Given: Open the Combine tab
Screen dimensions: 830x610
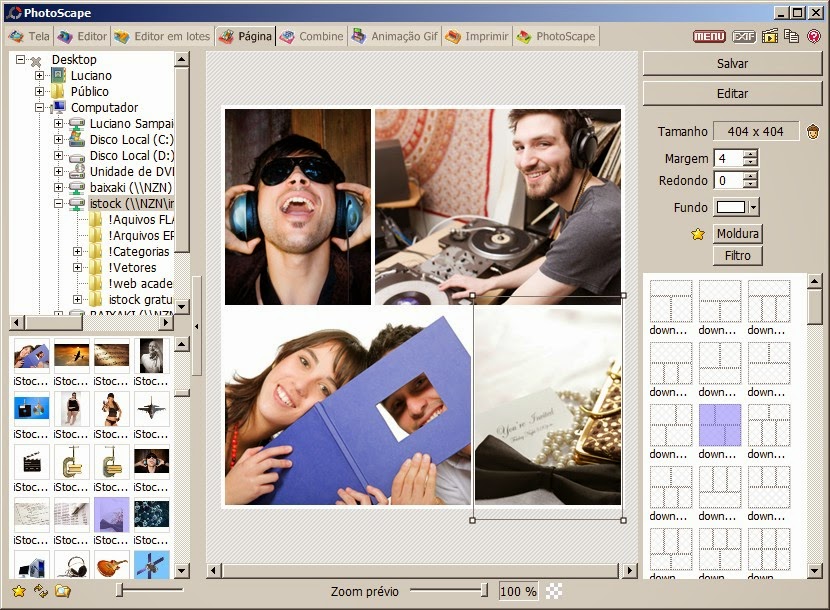Looking at the screenshot, I should click(x=312, y=37).
